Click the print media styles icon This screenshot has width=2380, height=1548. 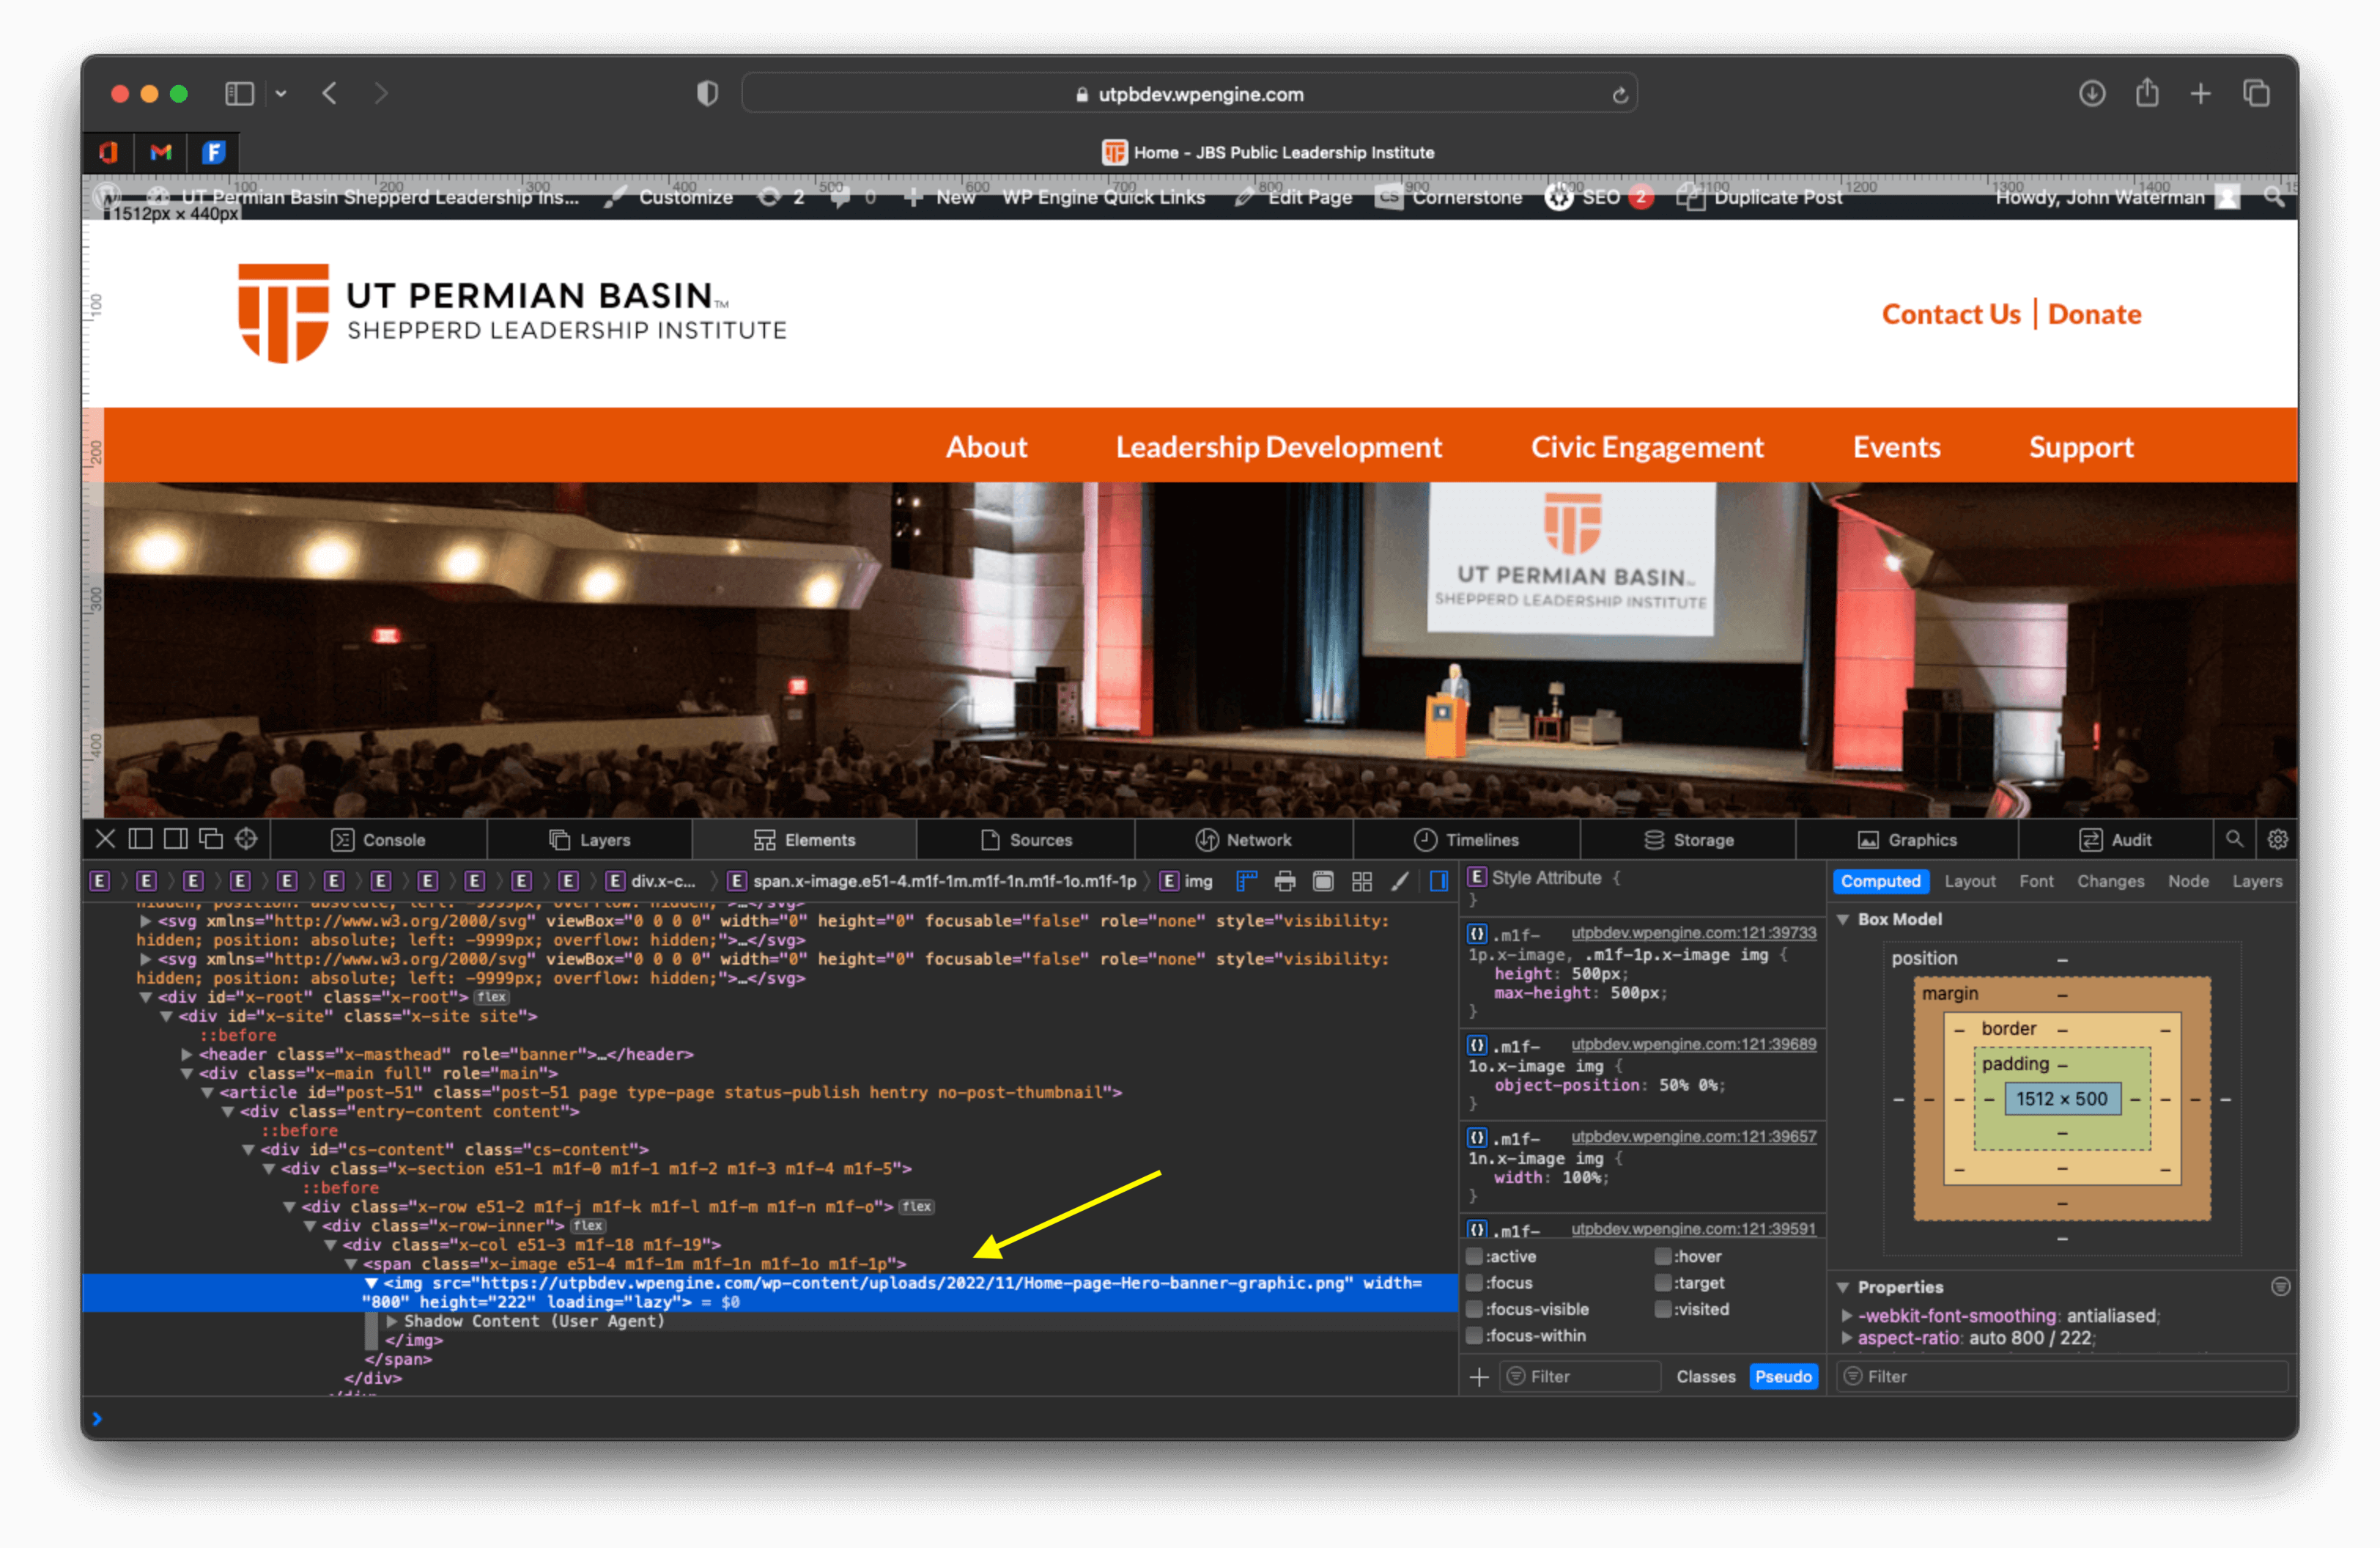coord(1285,881)
